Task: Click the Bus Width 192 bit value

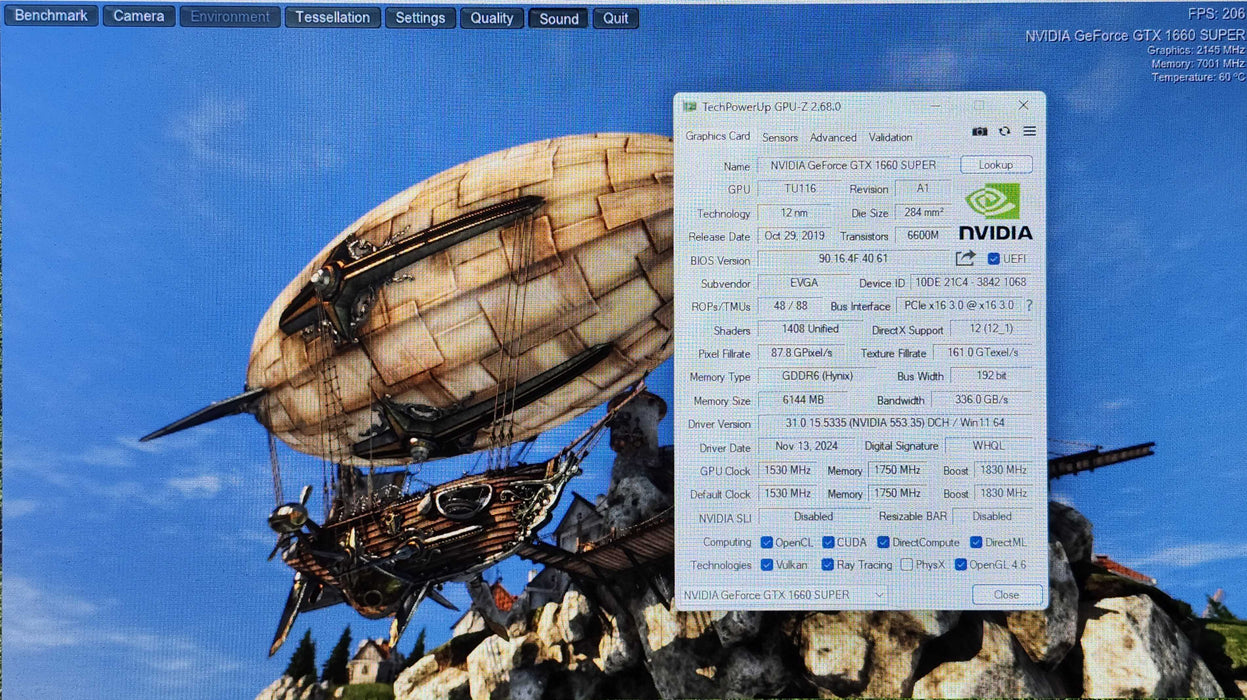Action: pos(991,377)
